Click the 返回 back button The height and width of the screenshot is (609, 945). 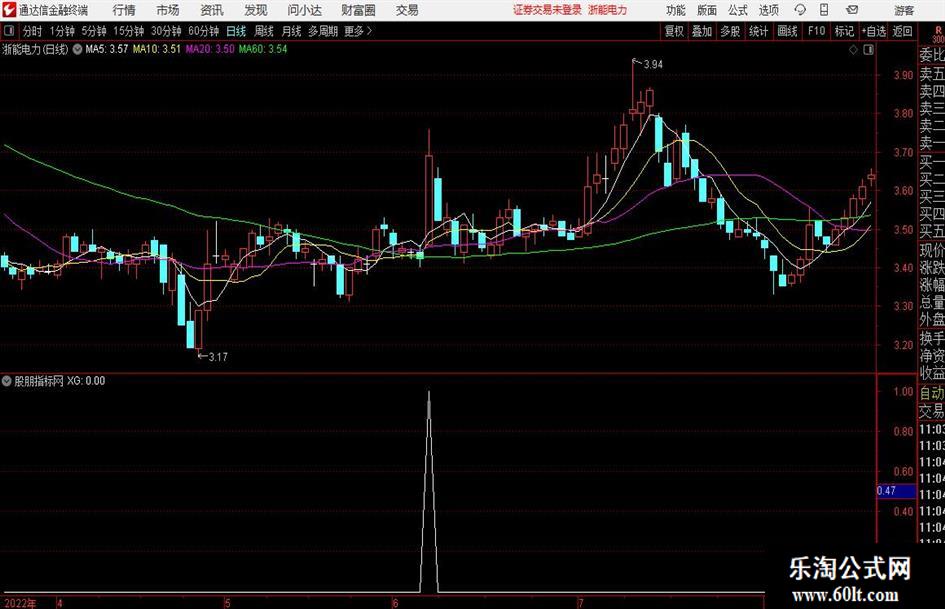[x=902, y=31]
